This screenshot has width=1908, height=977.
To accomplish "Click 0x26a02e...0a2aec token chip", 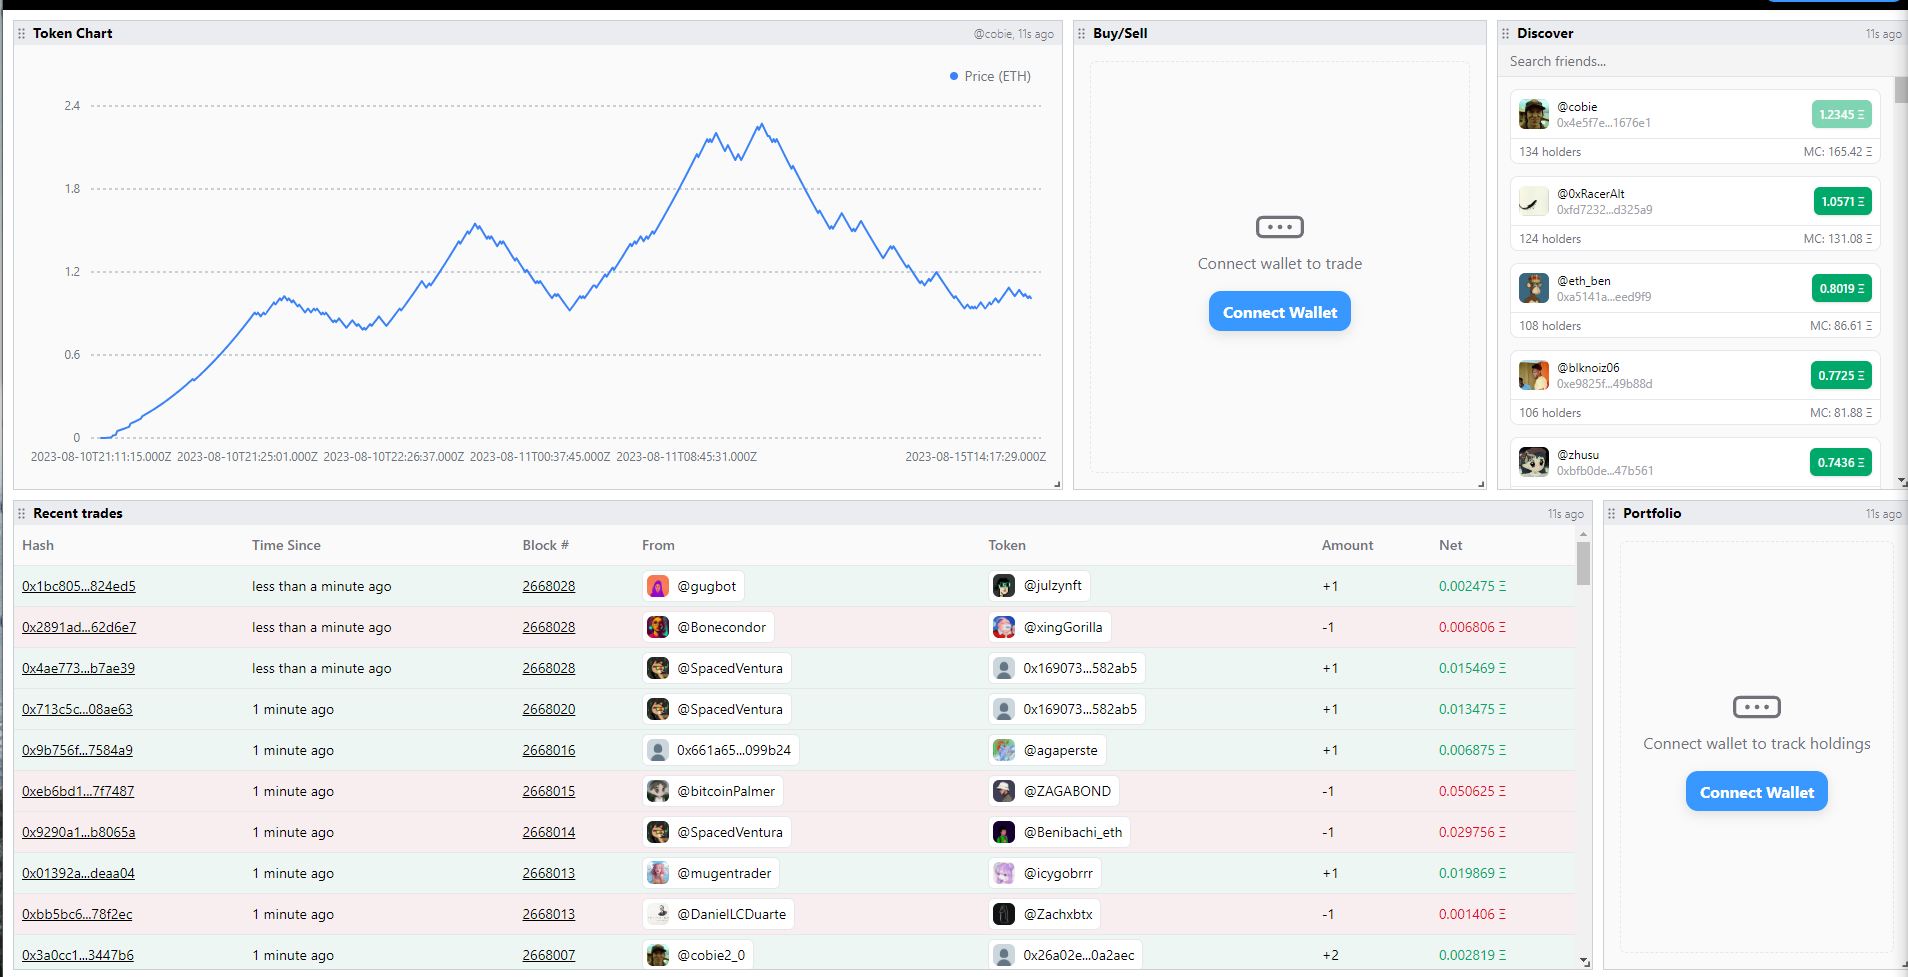I will pyautogui.click(x=1066, y=955).
